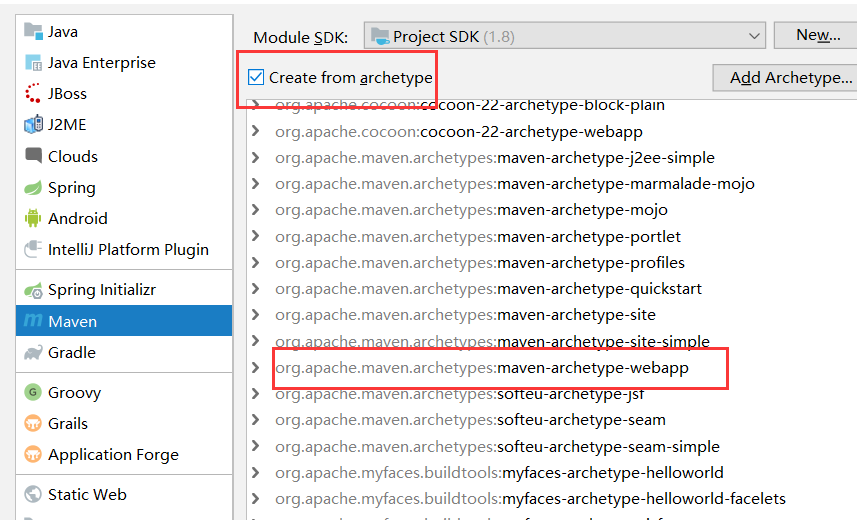The width and height of the screenshot is (857, 520).
Task: Click the Maven 'm' icon
Action: [x=33, y=320]
